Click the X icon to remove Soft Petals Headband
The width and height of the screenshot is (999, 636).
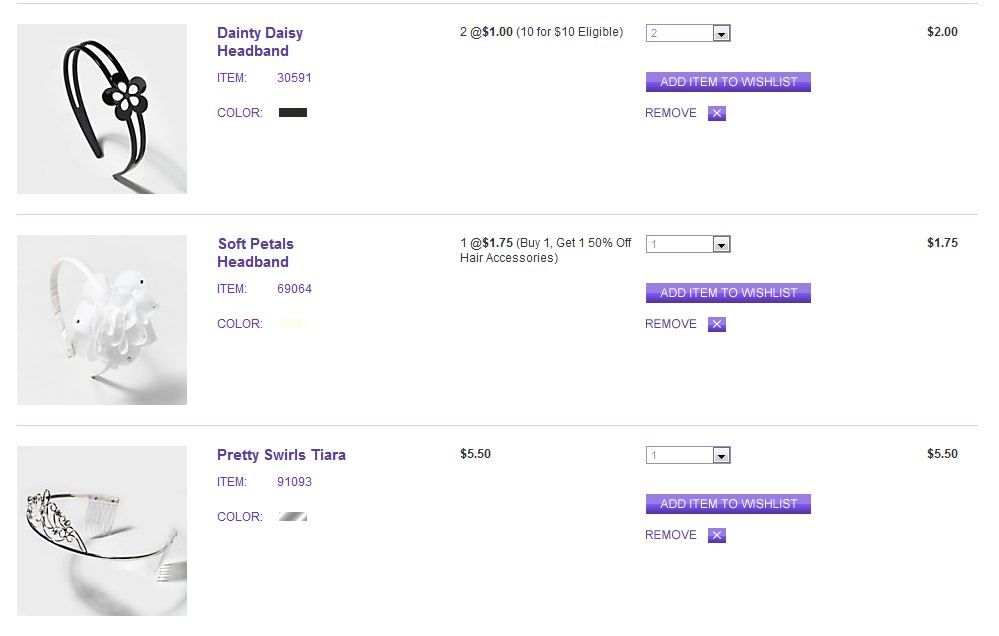click(716, 324)
